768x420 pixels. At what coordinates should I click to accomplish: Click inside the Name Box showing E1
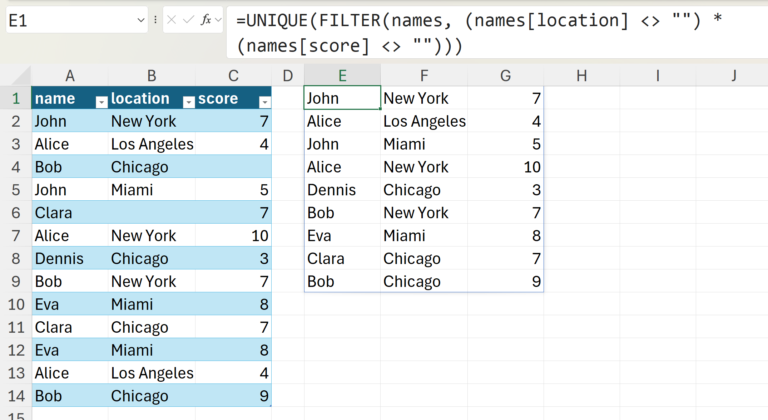[x=70, y=20]
